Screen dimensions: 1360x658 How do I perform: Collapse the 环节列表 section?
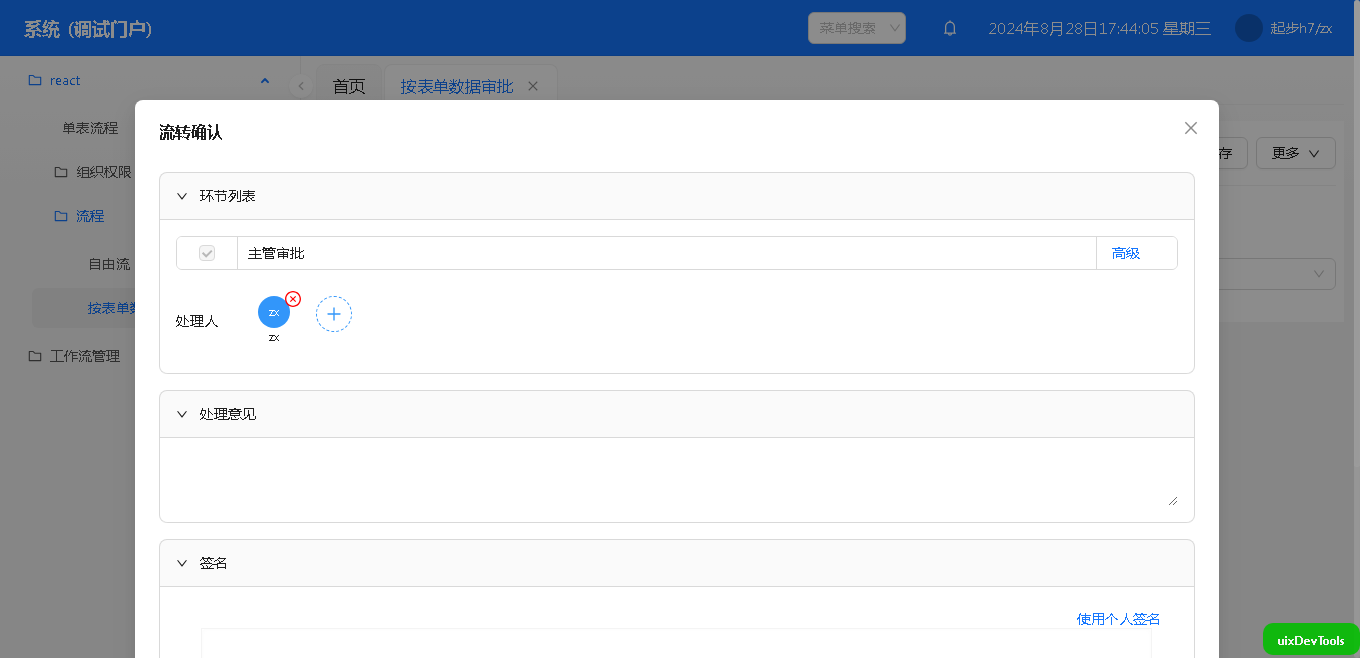(182, 196)
